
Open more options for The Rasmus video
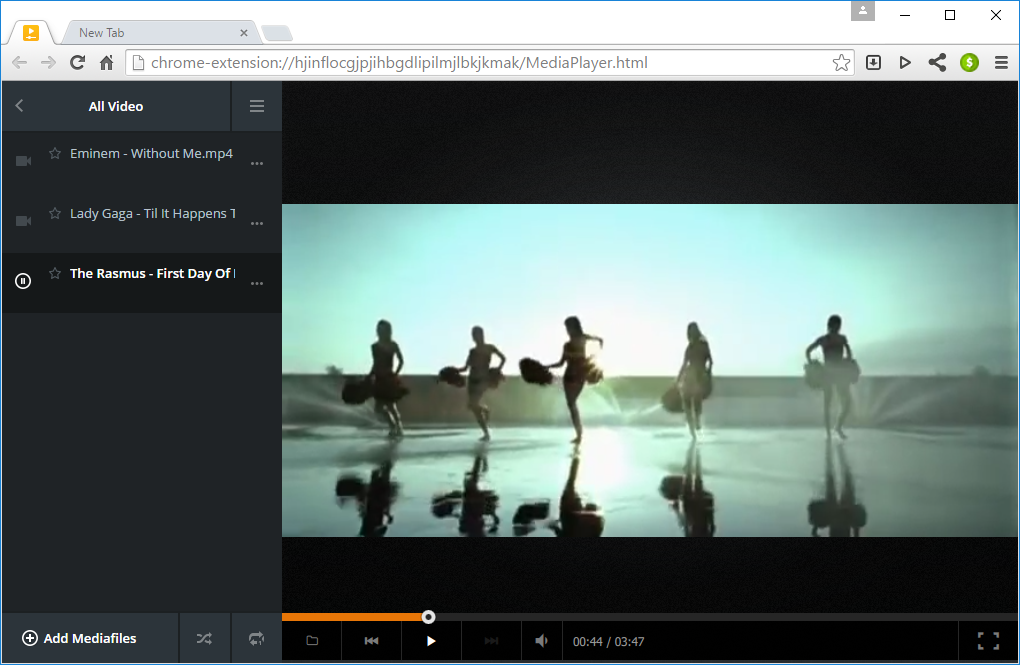[257, 284]
